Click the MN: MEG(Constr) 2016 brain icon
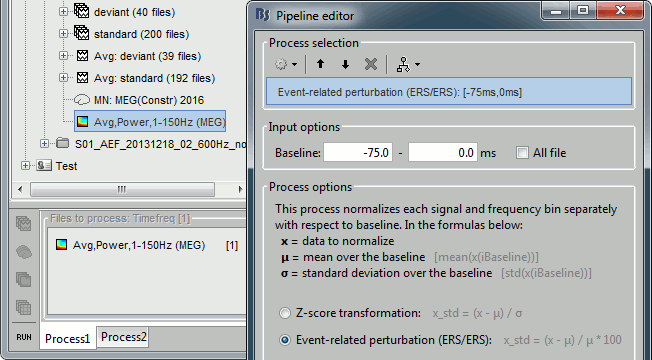The width and height of the screenshot is (652, 360). click(x=82, y=100)
